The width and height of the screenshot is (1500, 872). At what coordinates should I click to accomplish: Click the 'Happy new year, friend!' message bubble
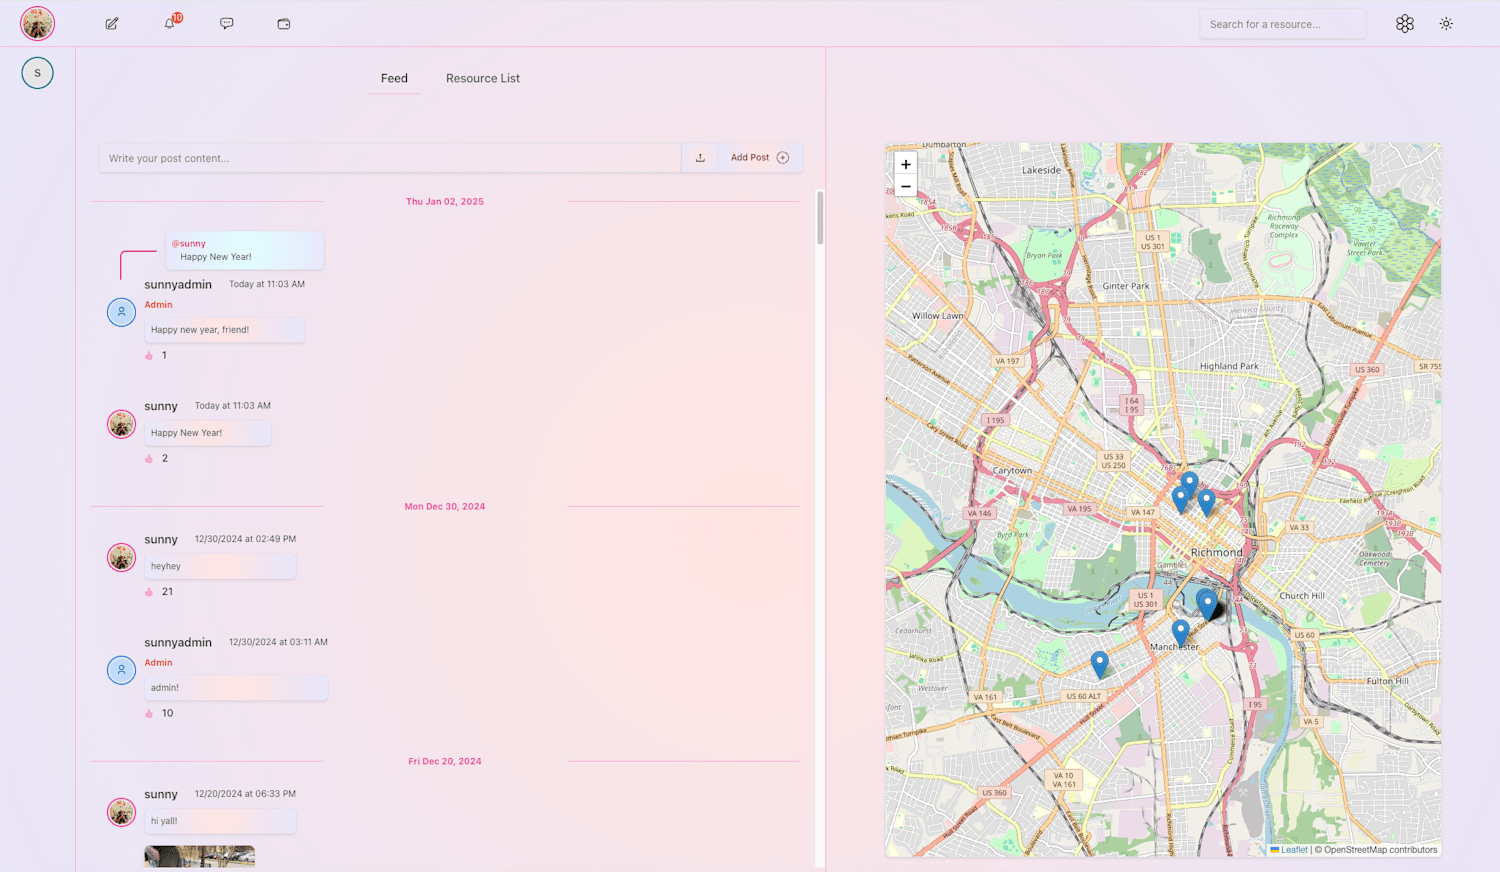[224, 330]
